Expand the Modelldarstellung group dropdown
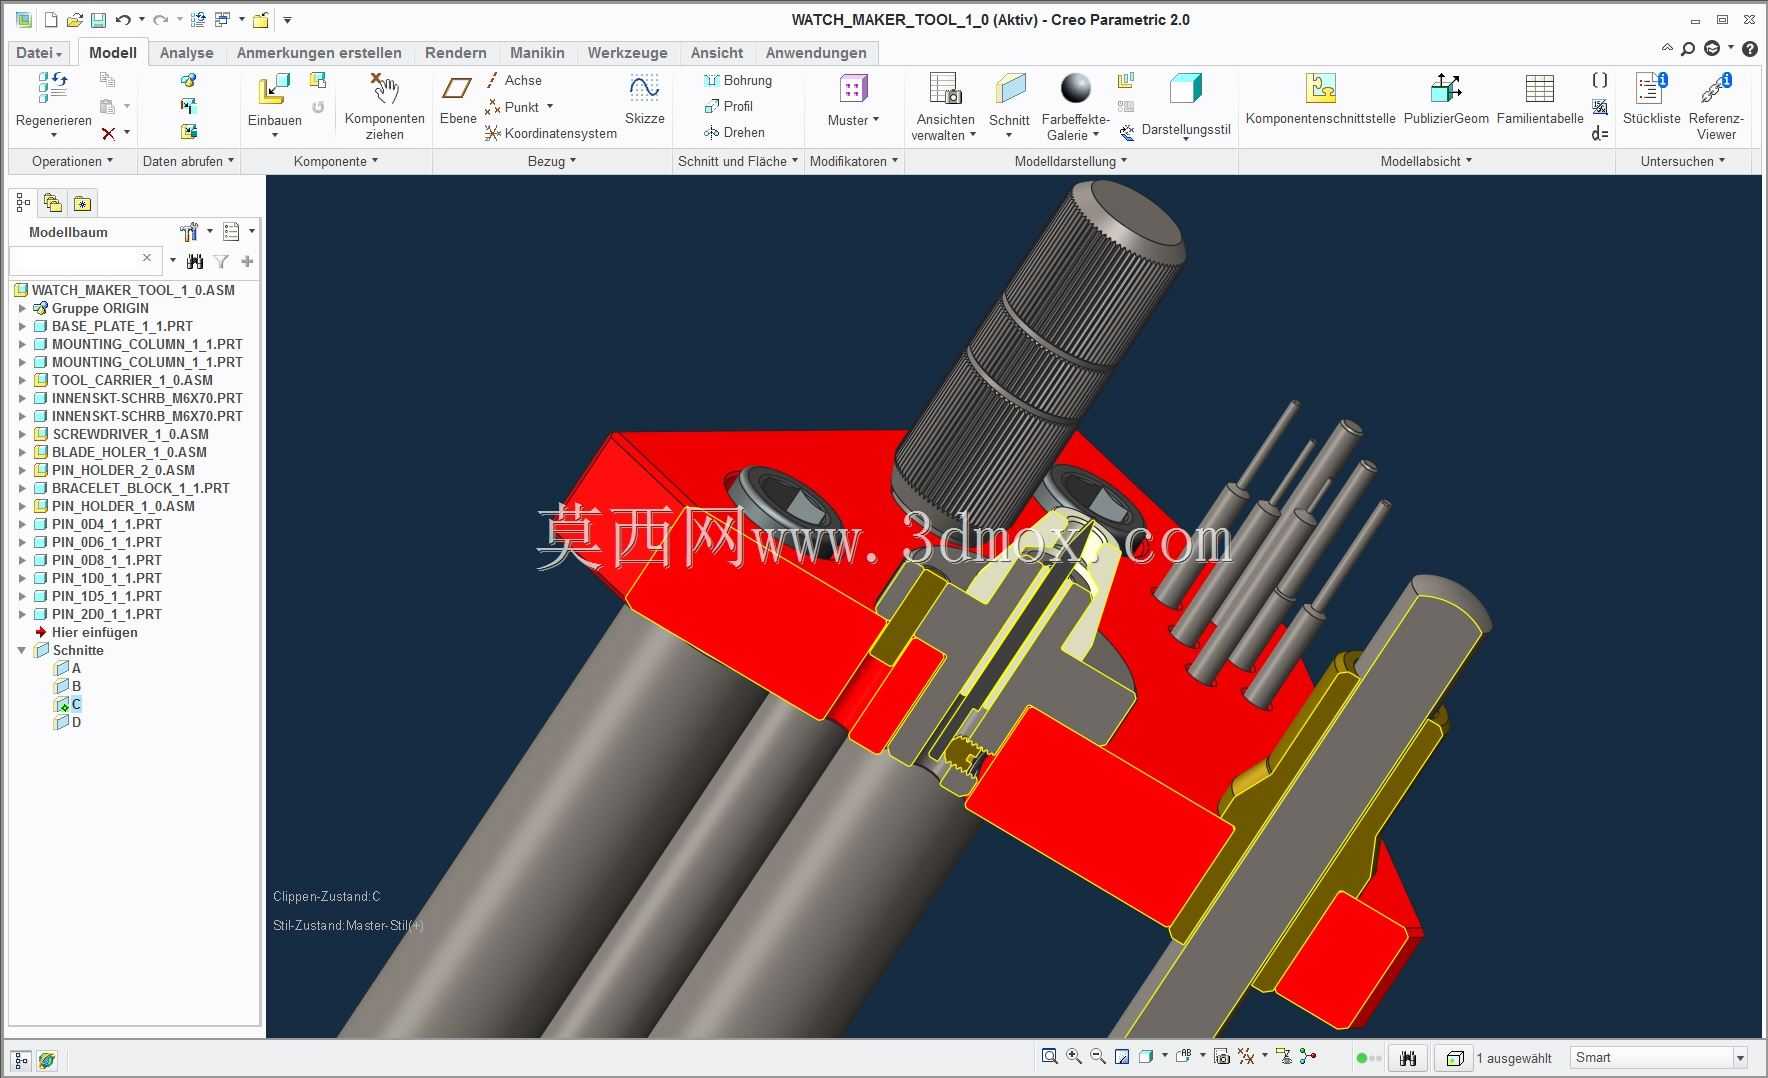1768x1078 pixels. coord(1071,161)
